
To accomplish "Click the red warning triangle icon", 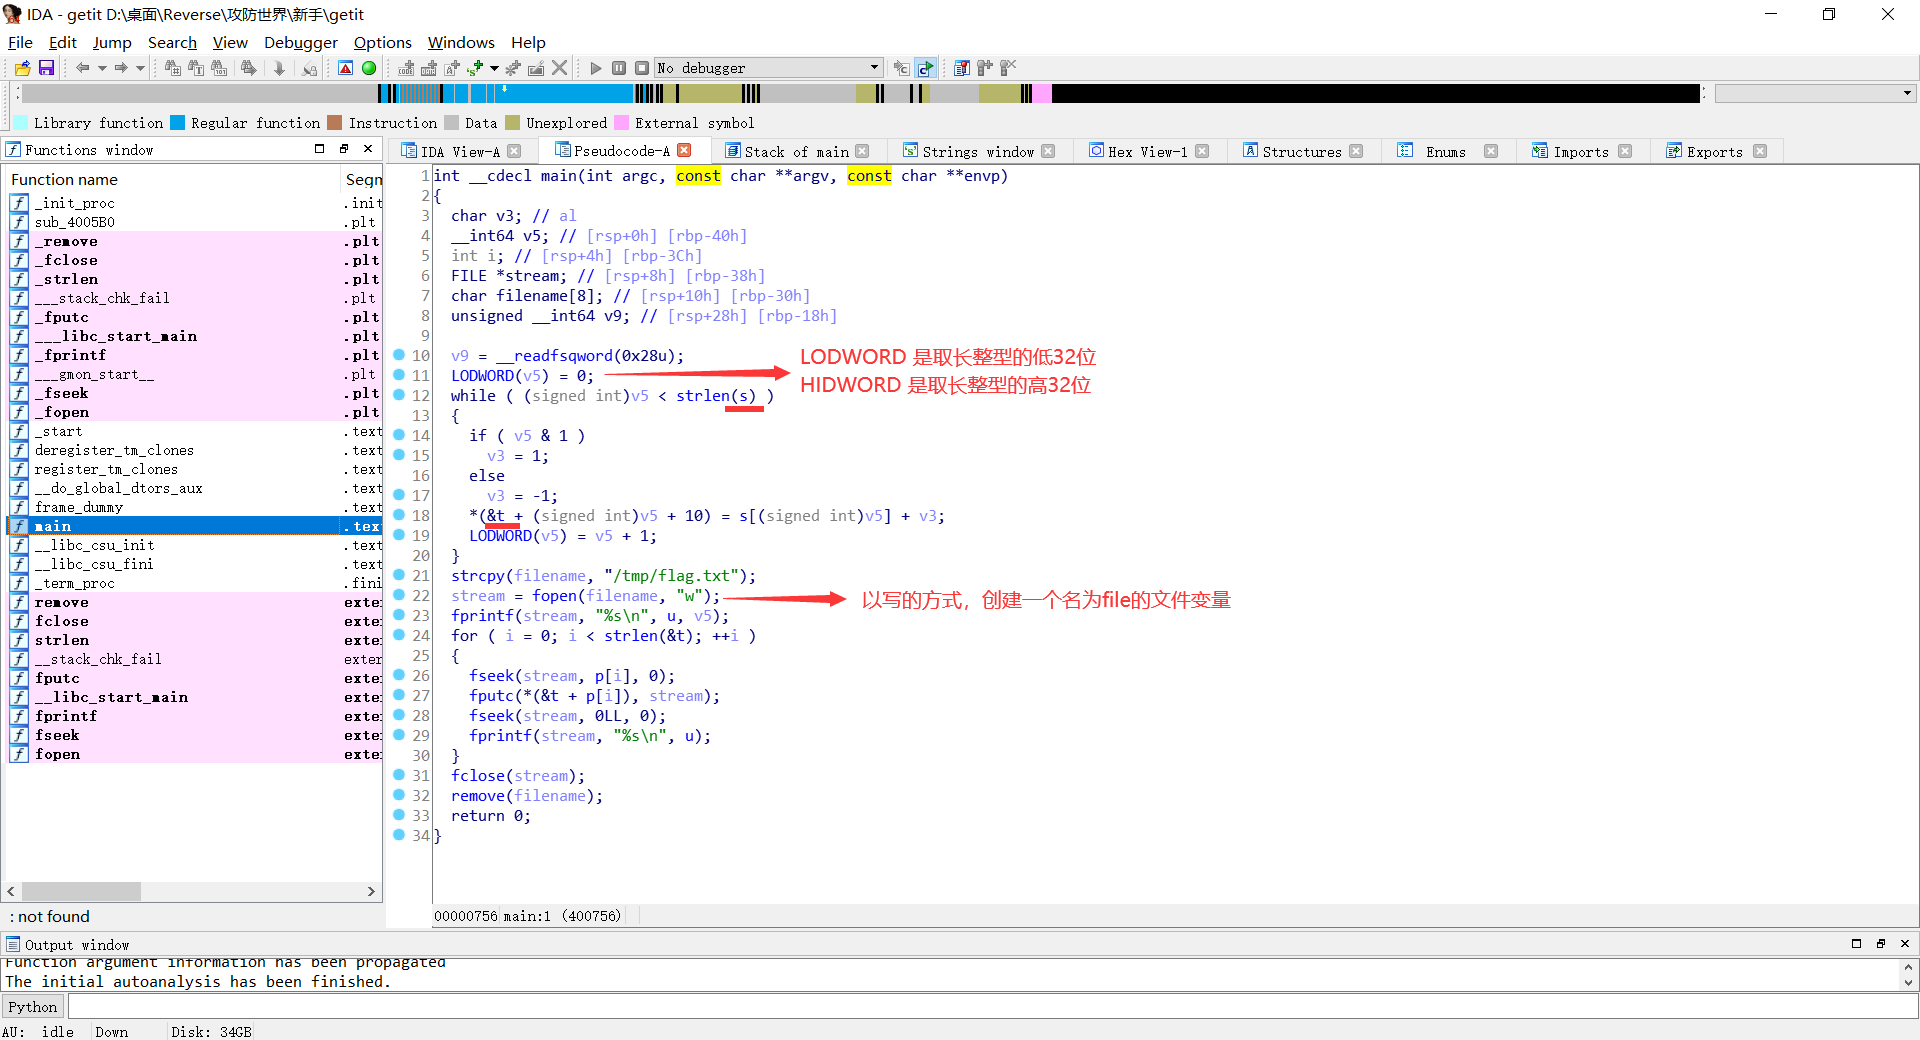I will point(345,68).
